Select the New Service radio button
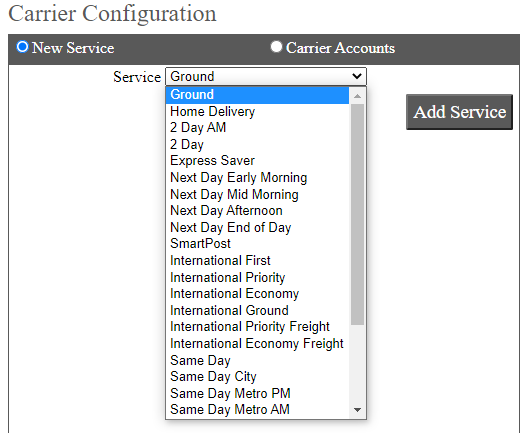 23,47
